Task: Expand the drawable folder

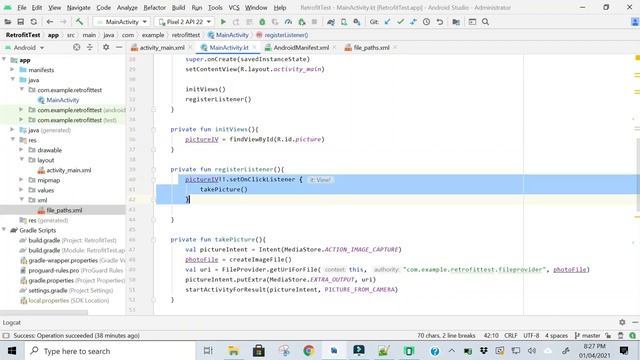Action: point(21,150)
